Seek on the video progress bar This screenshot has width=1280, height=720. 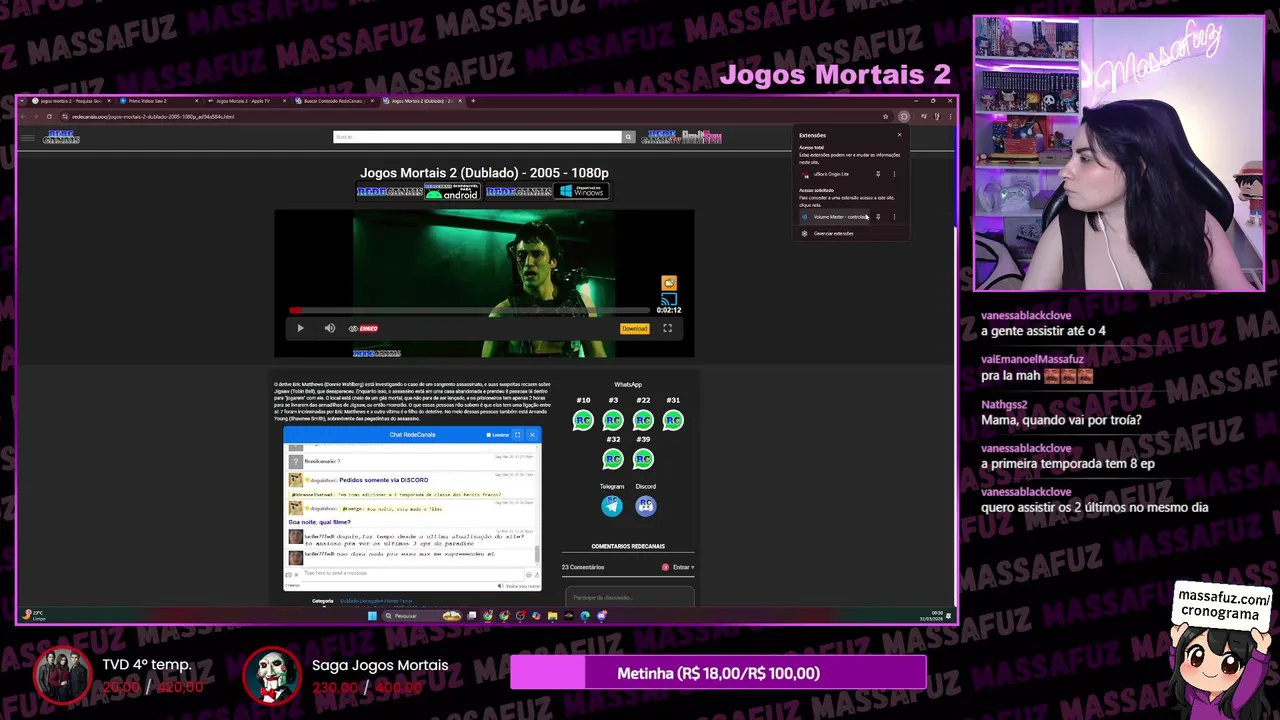tap(470, 310)
